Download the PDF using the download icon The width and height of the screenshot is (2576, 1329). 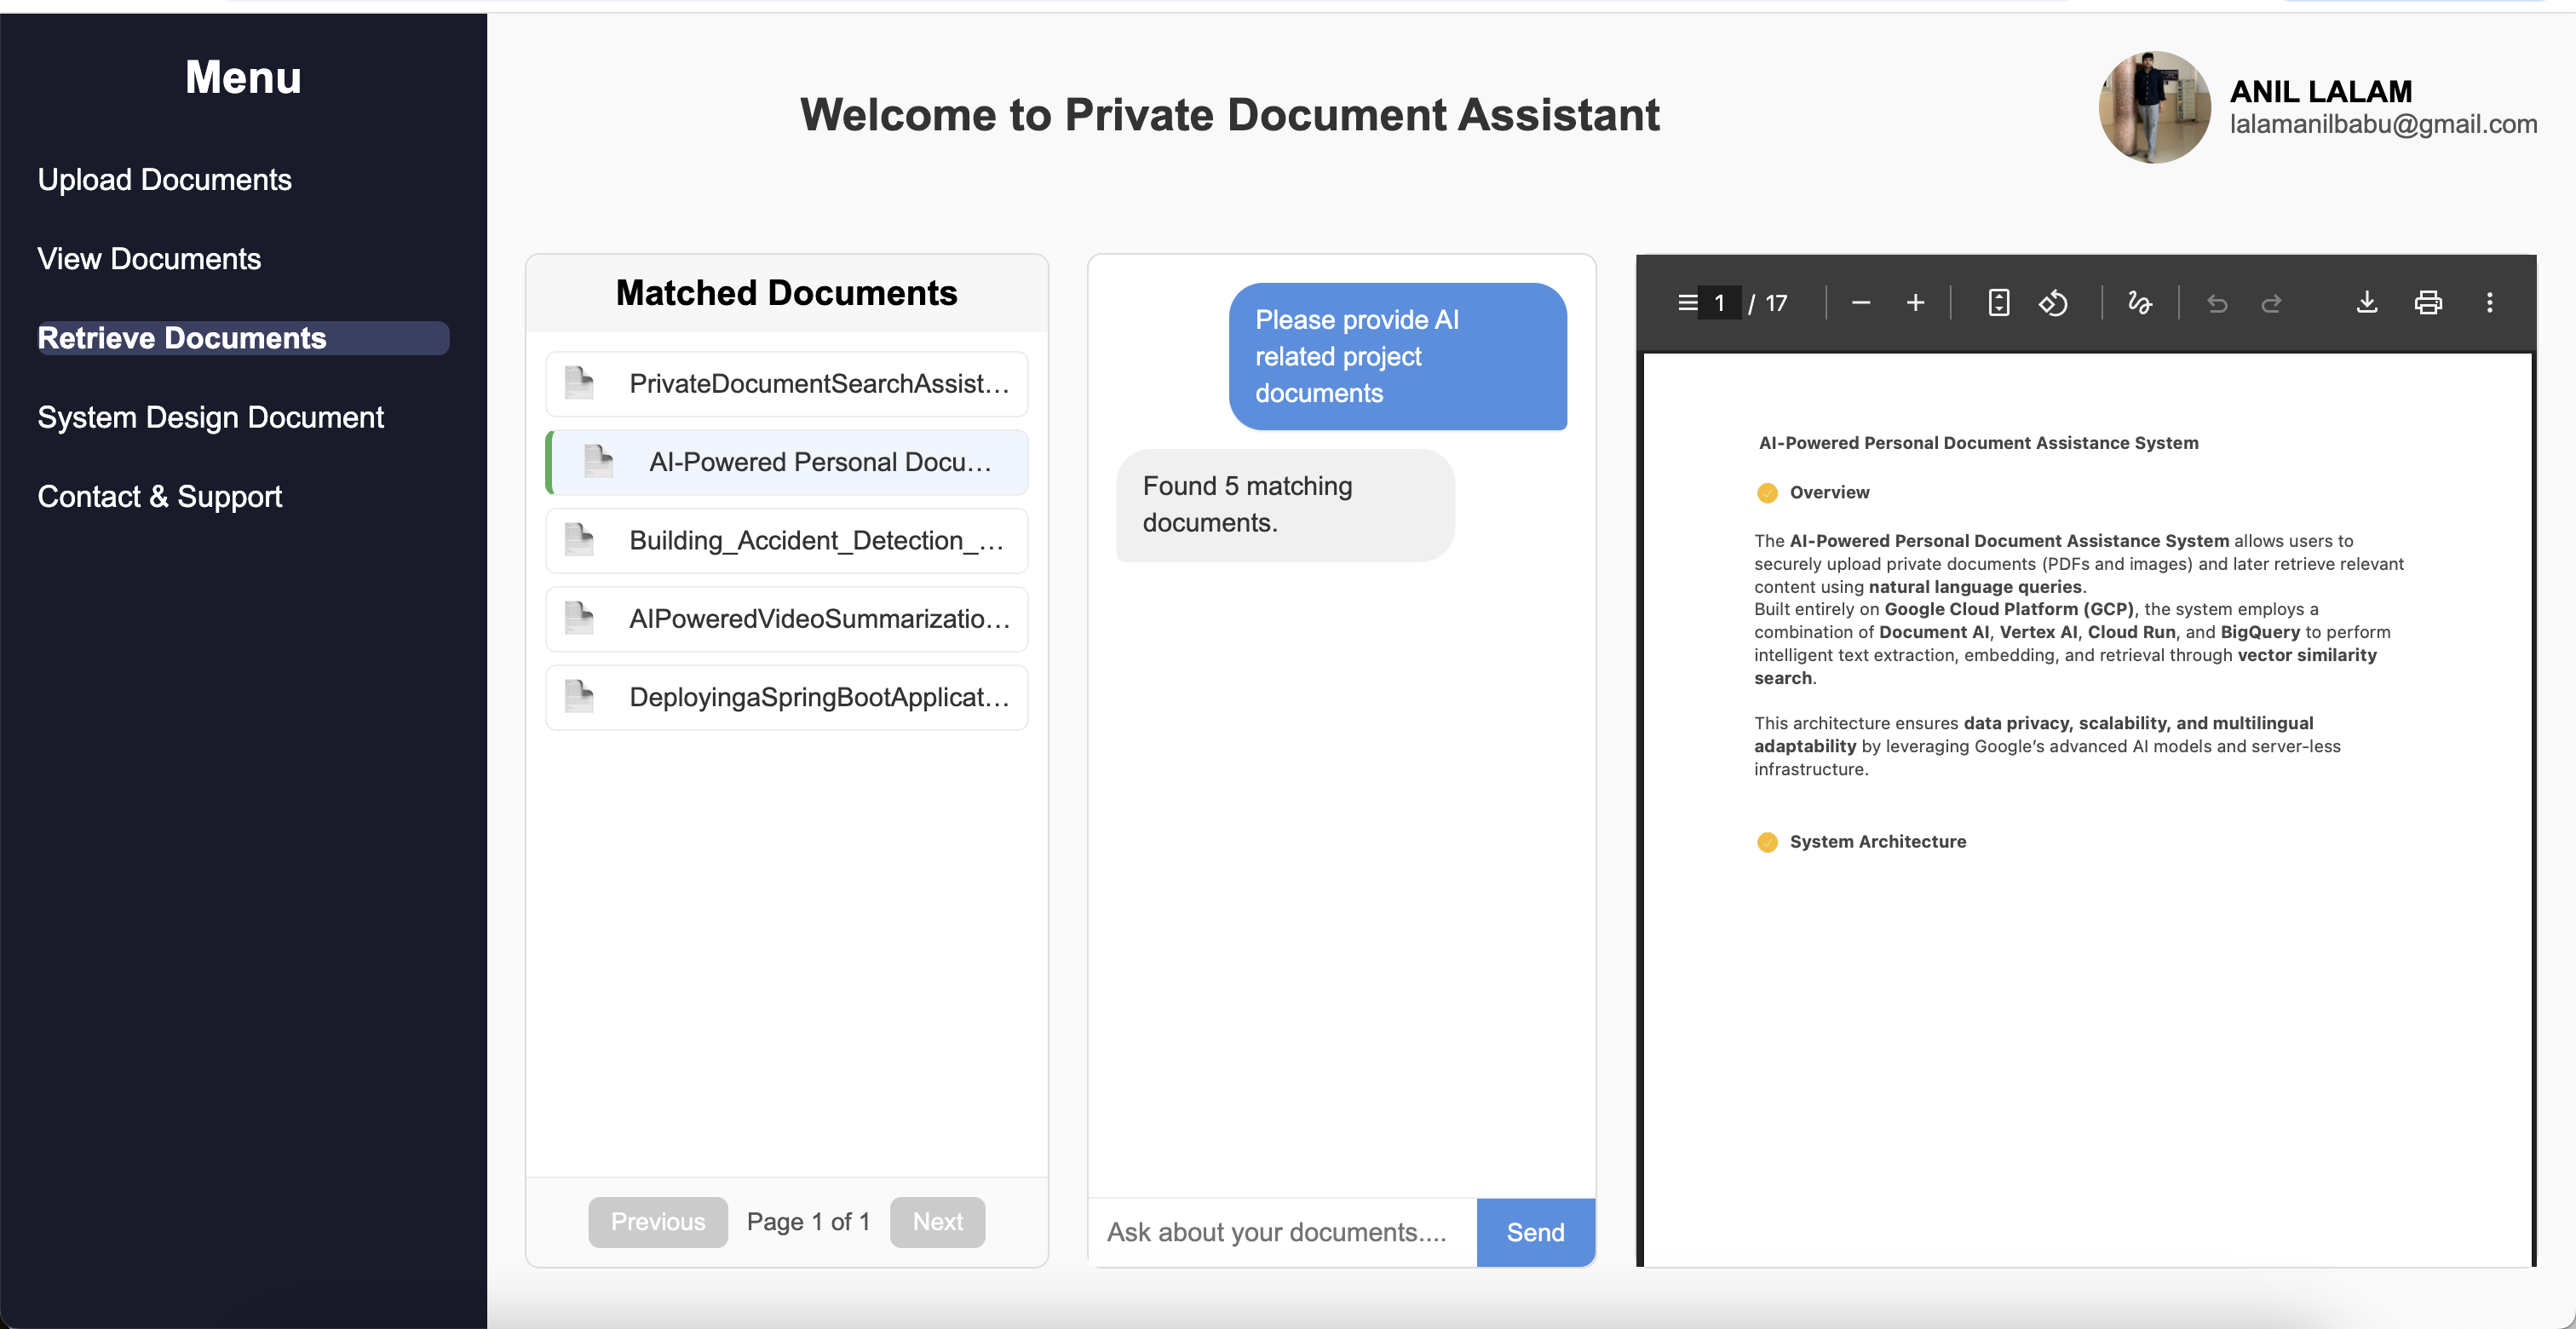[2366, 302]
